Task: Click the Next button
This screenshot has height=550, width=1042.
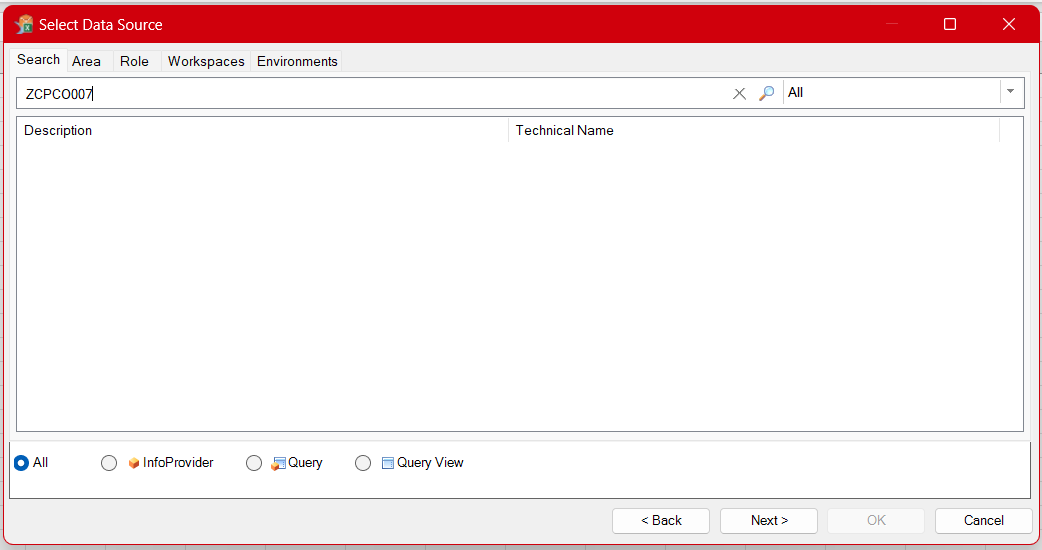Action: click(x=769, y=520)
